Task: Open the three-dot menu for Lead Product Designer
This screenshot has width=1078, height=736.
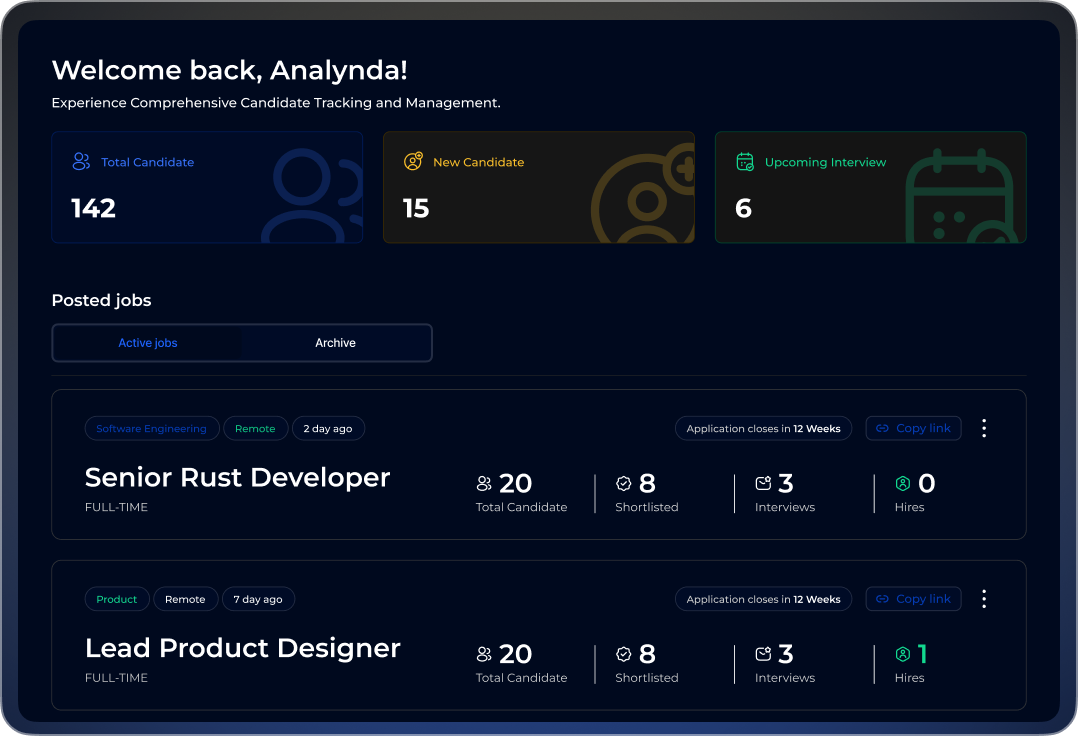Action: pyautogui.click(x=984, y=599)
